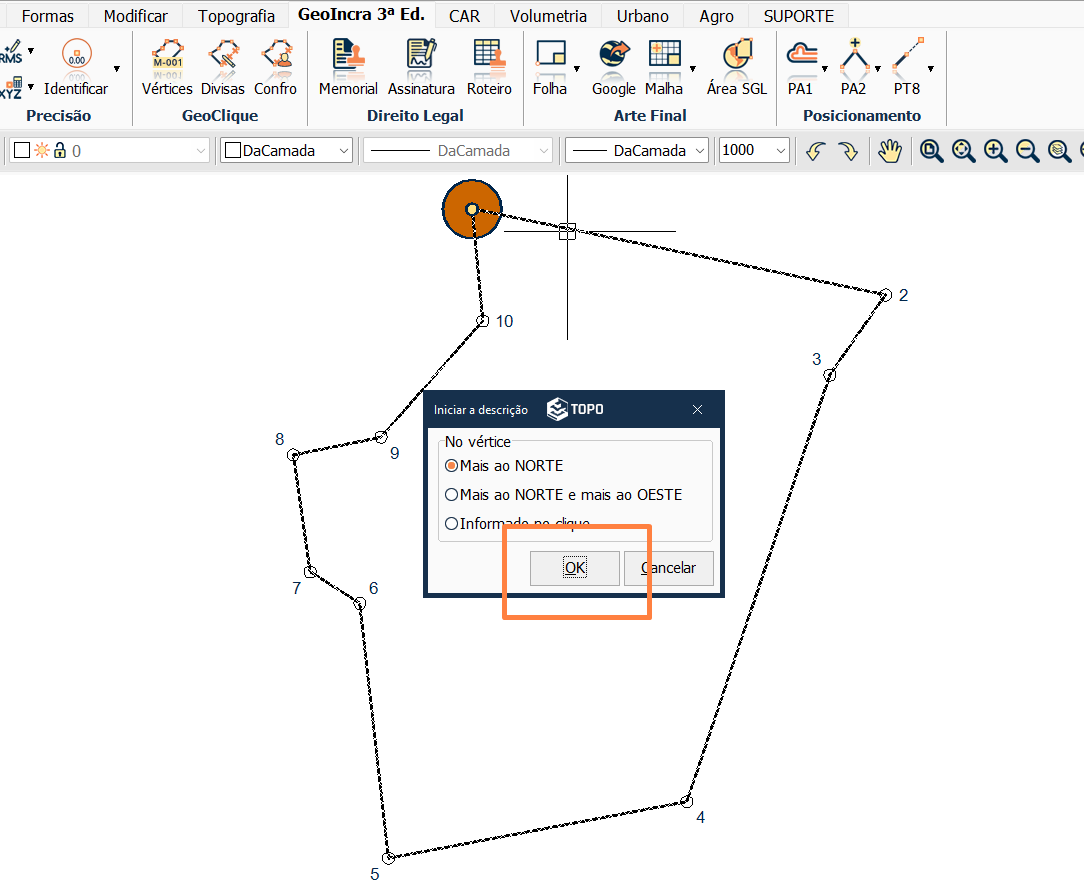Viewport: 1084px width, 889px height.
Task: Activate the pan hand tool
Action: 889,151
